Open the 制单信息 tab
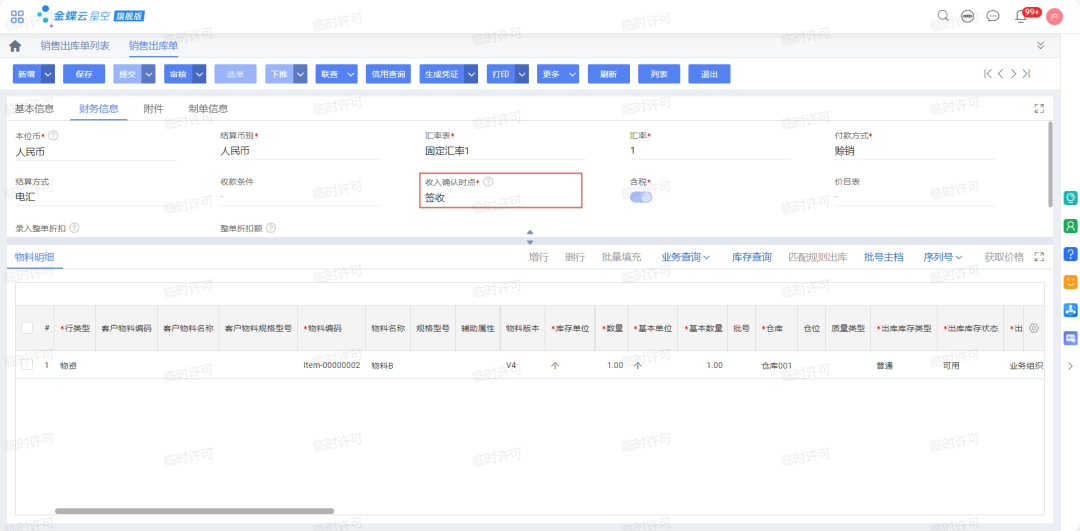 coord(208,108)
